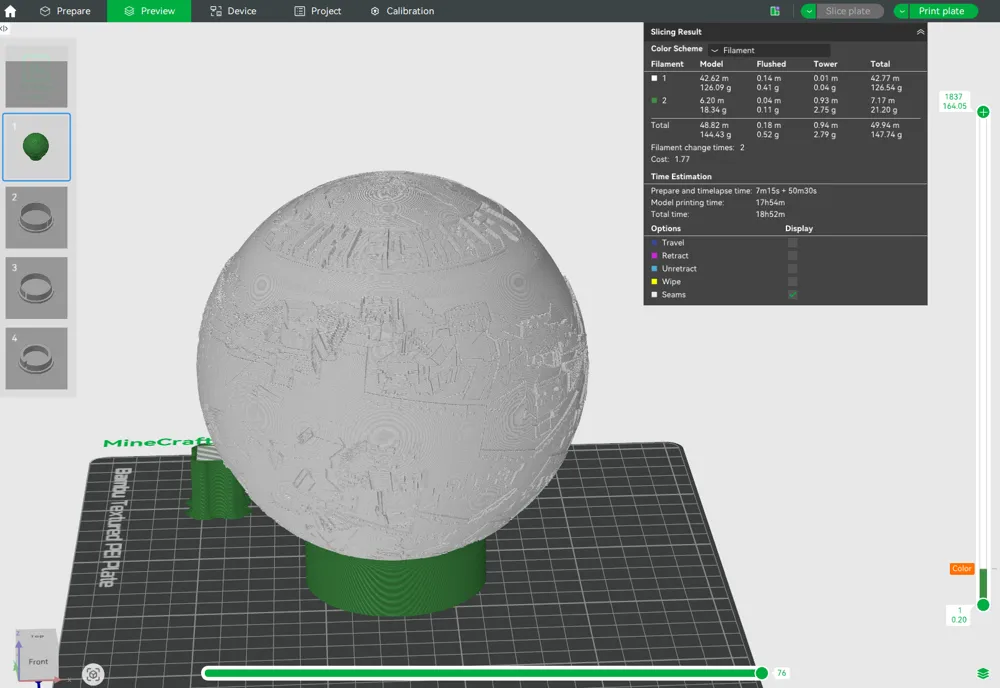Toggle the sidebar collapse arrows icon
The width and height of the screenshot is (1000, 688).
(x=4, y=29)
